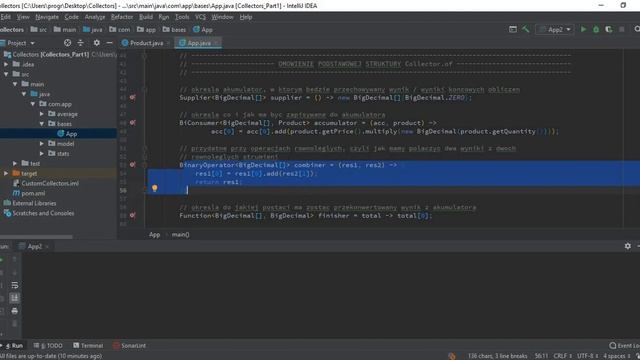Image resolution: width=640 pixels, height=360 pixels.
Task: Open the Navigate menu
Action: click(x=47, y=17)
